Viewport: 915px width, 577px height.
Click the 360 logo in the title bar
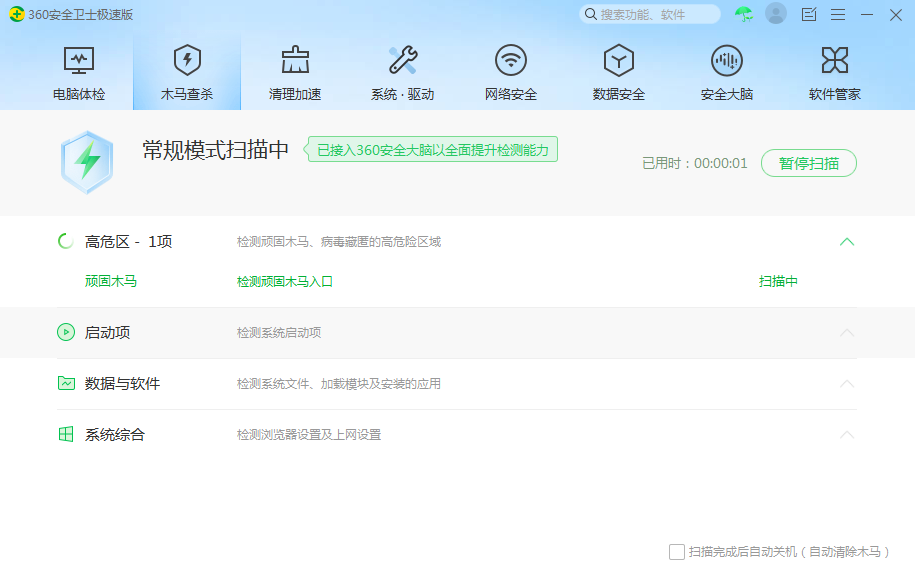(17, 15)
